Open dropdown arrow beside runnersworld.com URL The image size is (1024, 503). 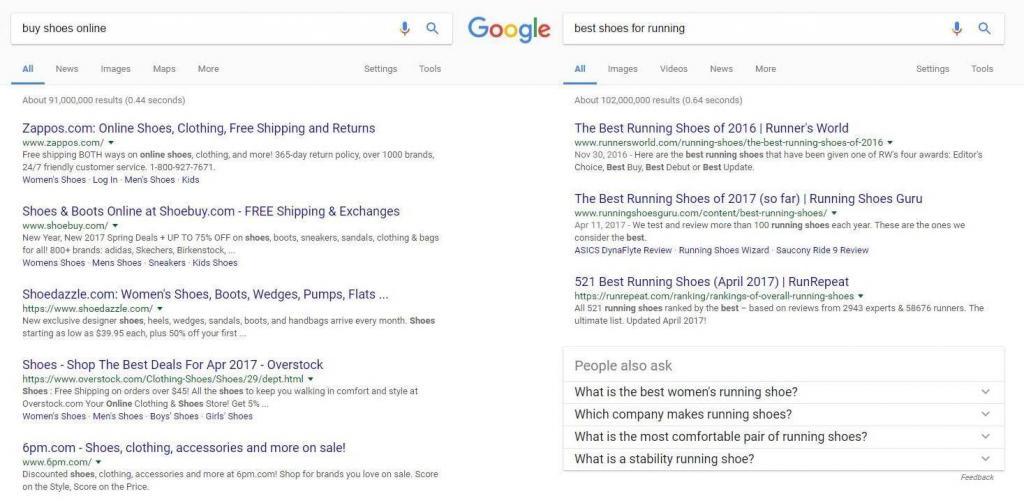click(890, 142)
